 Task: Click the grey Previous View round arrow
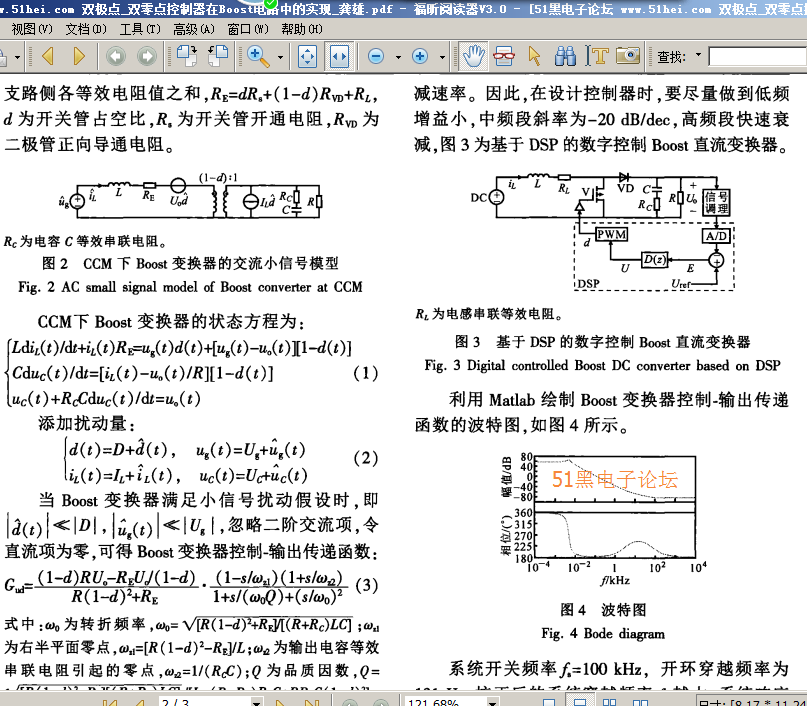116,56
